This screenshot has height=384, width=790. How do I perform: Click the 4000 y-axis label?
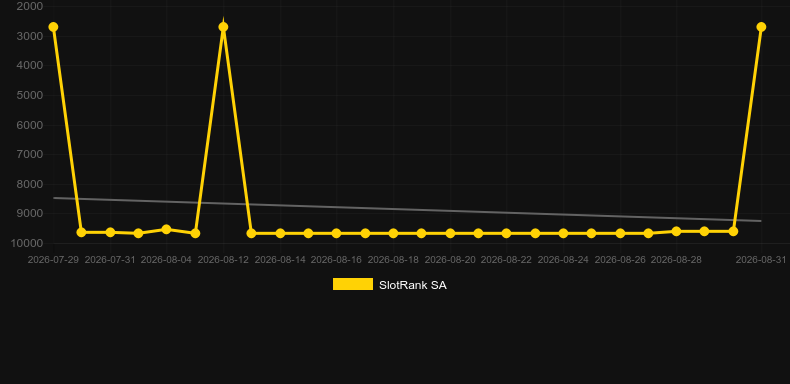pos(30,66)
